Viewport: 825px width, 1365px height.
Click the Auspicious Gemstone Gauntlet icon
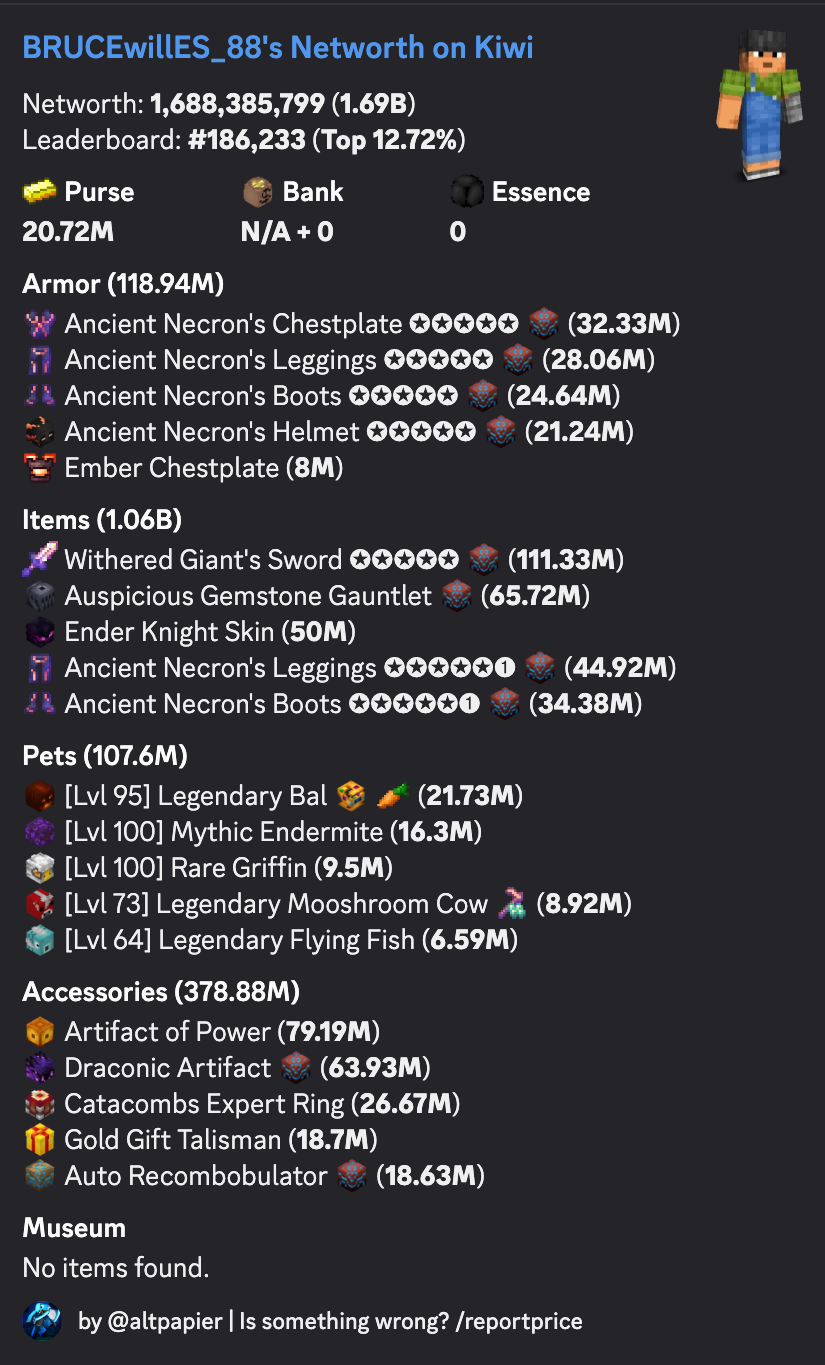39,596
